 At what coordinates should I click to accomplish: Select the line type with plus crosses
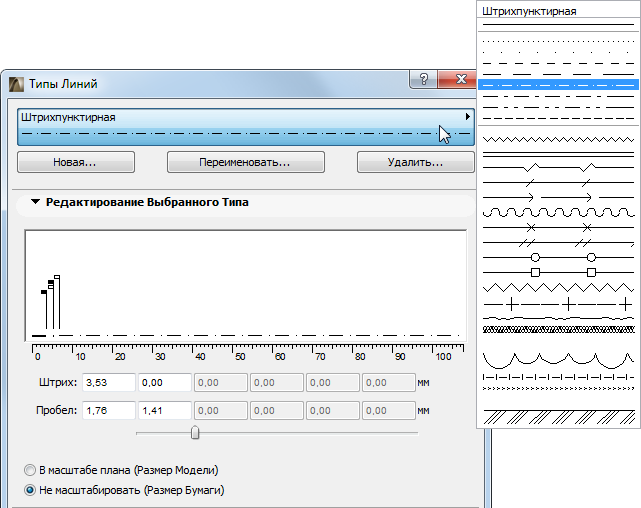(559, 302)
